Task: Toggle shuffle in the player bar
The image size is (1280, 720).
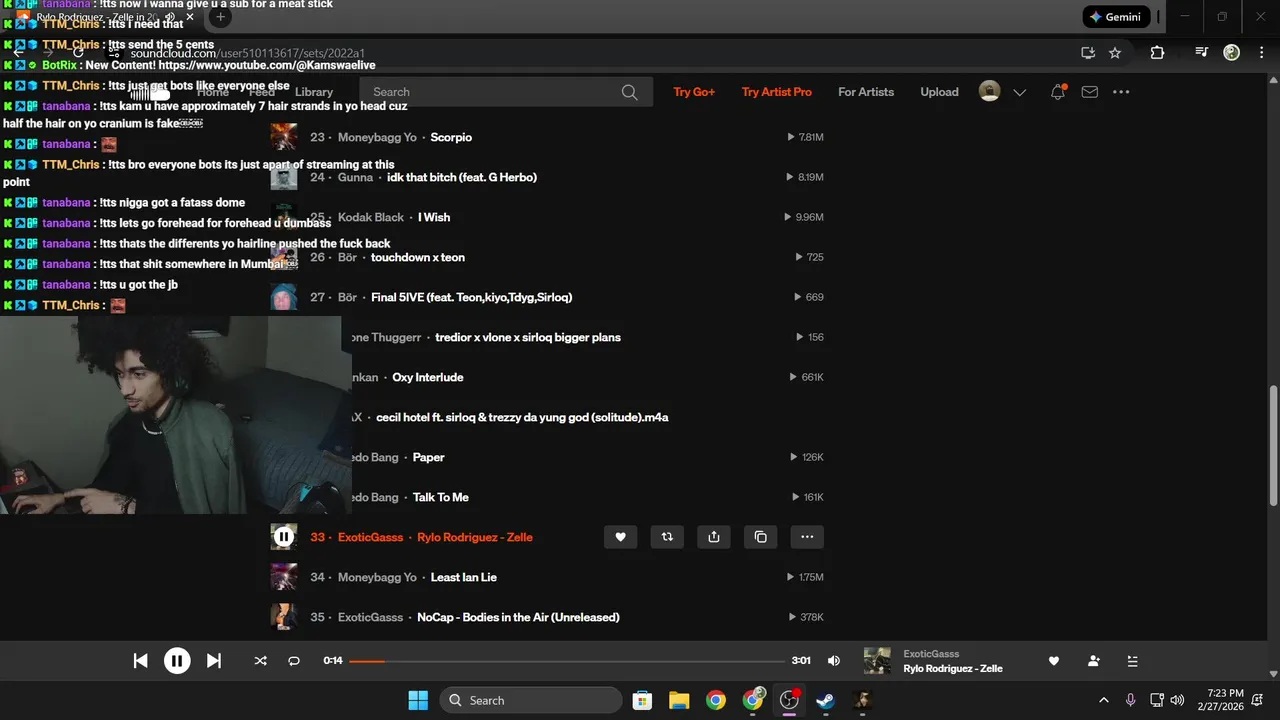Action: click(x=260, y=660)
